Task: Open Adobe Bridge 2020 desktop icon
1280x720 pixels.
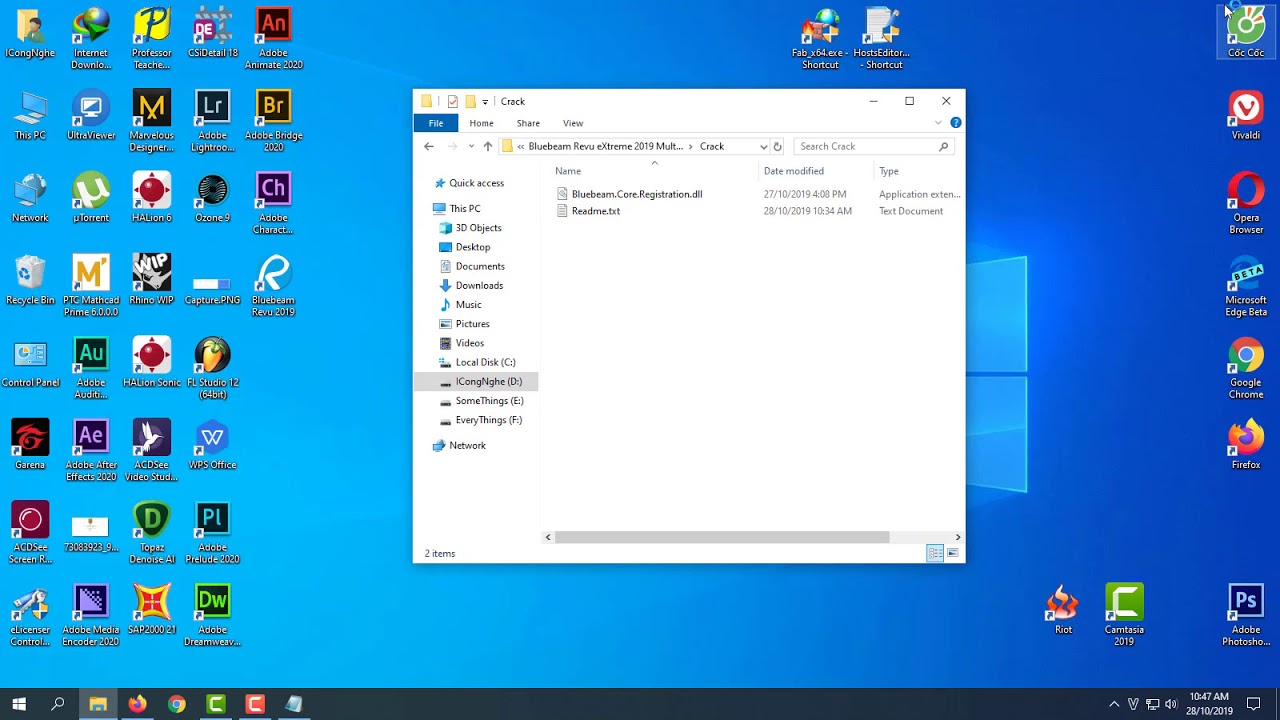Action: coord(273,121)
